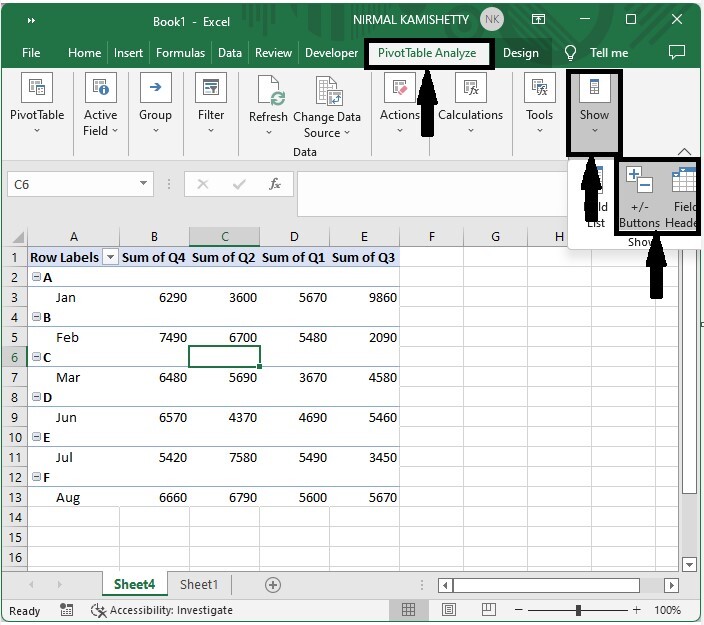Click the Accessibility Investigate status icon
Screen dimensions: 704x625
pos(99,610)
